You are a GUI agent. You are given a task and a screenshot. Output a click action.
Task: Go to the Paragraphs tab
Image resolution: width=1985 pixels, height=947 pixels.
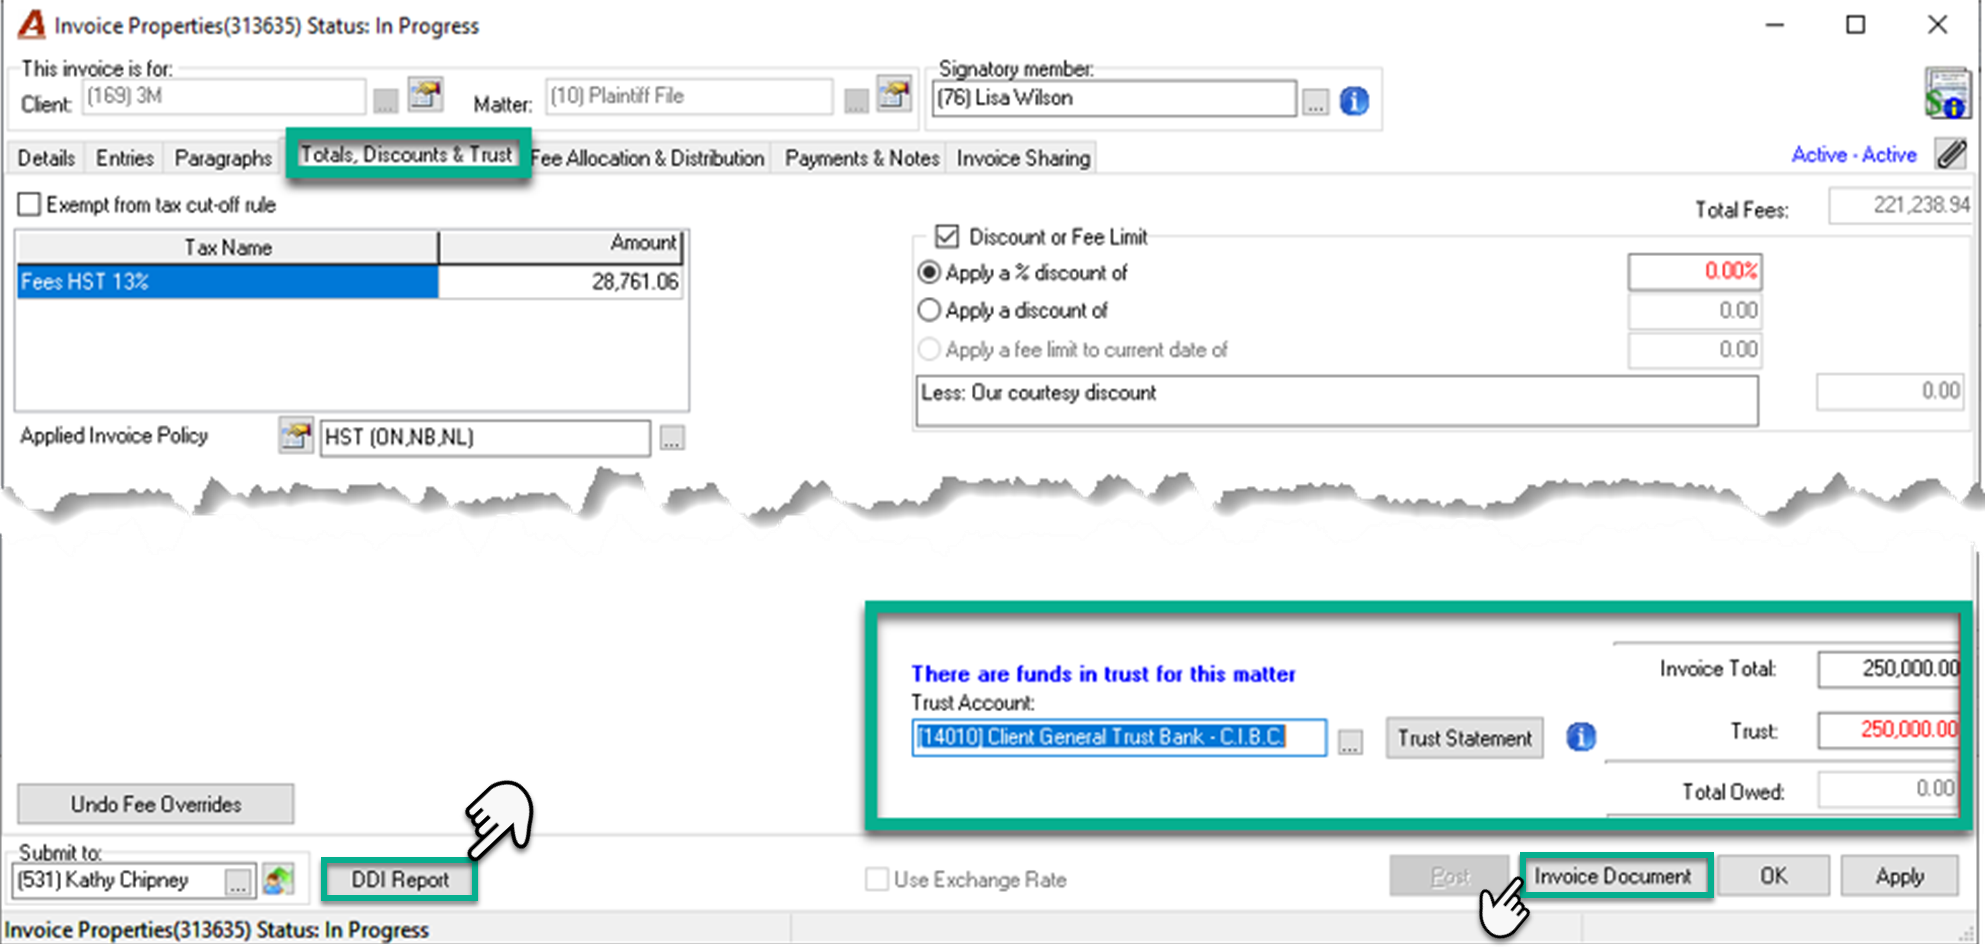pyautogui.click(x=223, y=158)
